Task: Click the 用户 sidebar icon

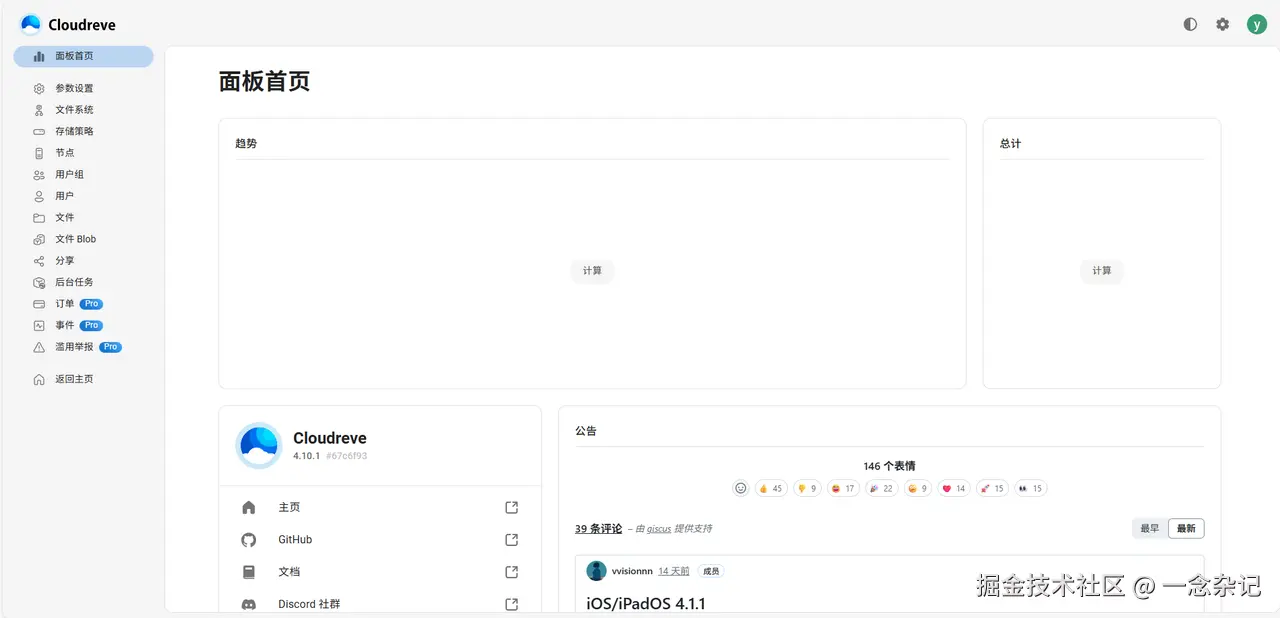Action: click(39, 196)
